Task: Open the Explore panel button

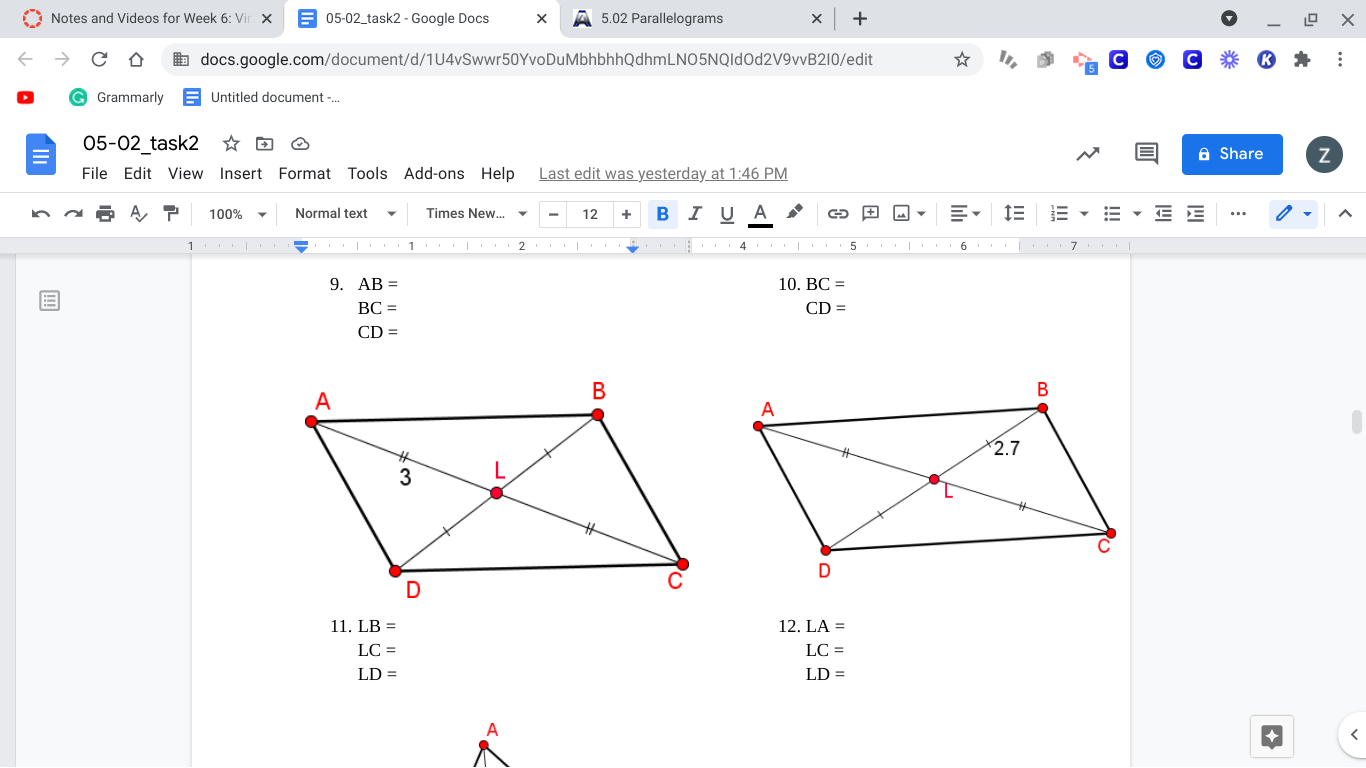Action: [x=1272, y=737]
